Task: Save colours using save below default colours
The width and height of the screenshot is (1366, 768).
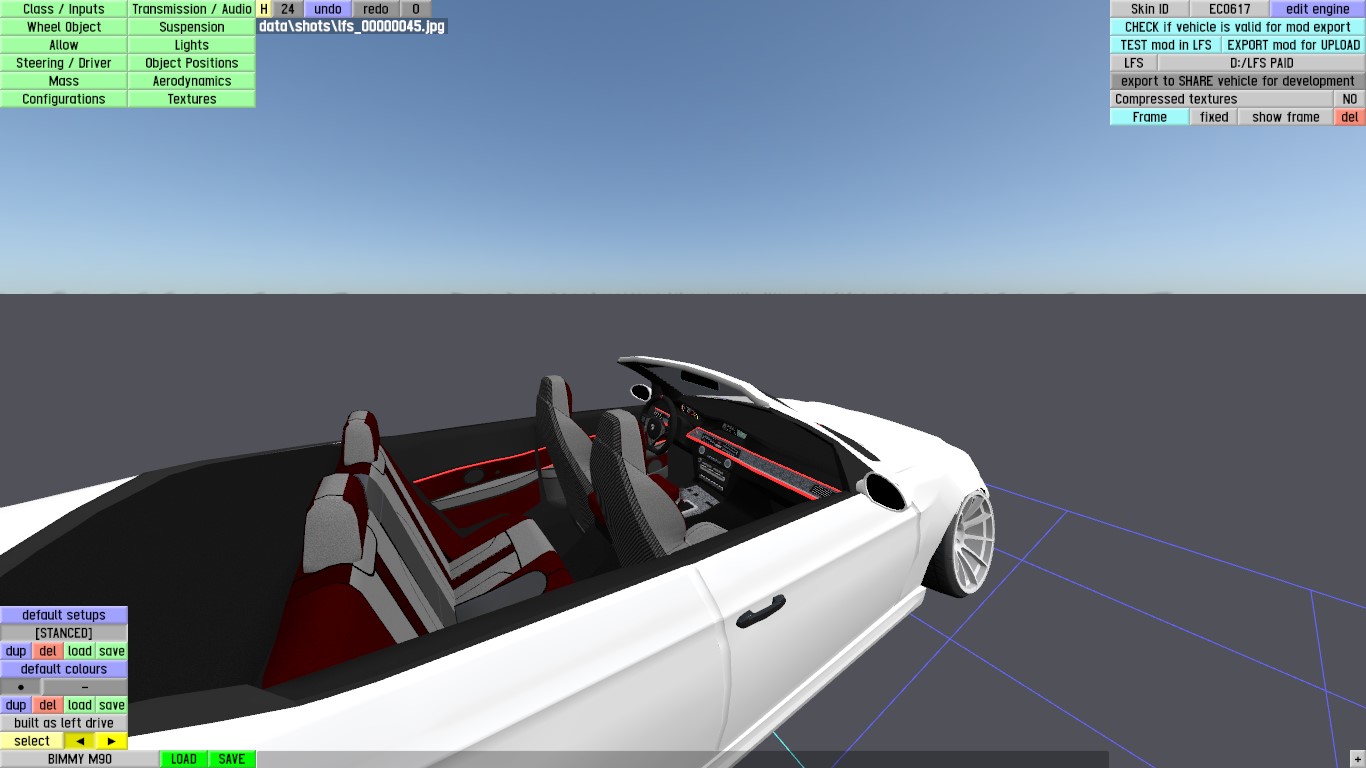Action: (x=112, y=705)
